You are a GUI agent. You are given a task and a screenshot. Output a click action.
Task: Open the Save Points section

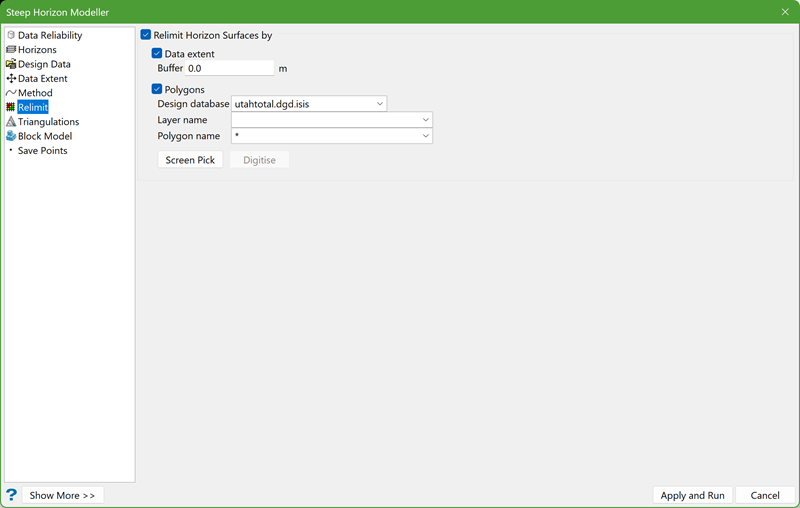pyautogui.click(x=42, y=150)
